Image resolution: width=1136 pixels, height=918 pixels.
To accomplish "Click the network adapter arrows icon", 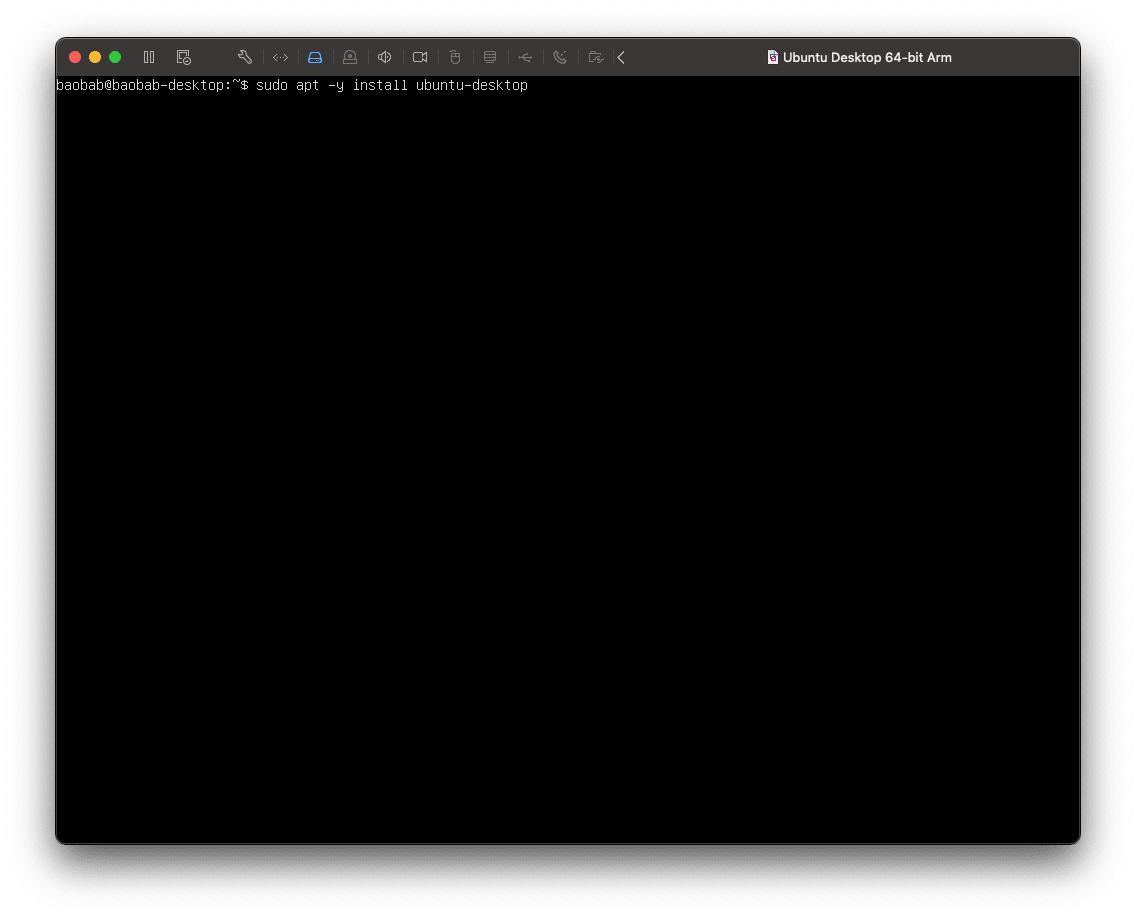I will click(x=280, y=57).
